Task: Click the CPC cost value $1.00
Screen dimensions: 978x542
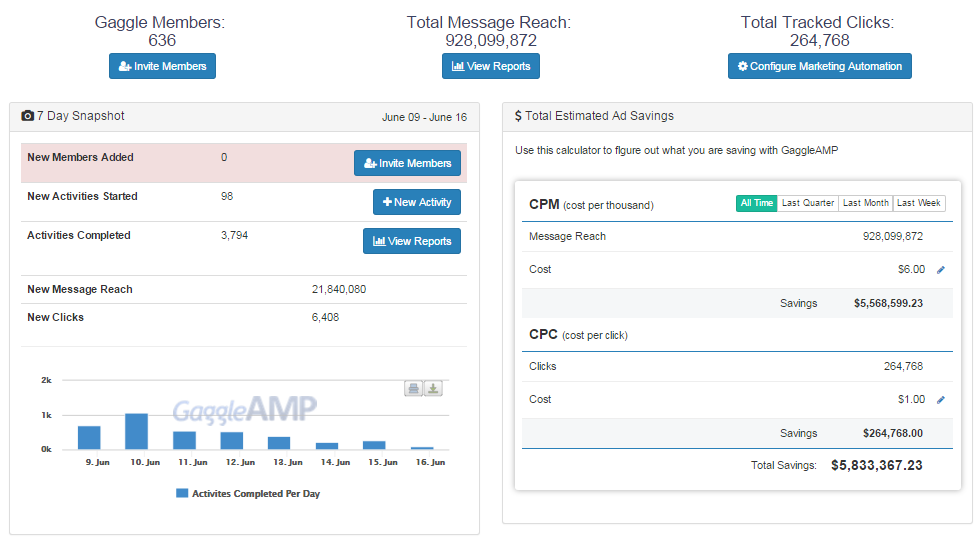Action: pos(911,400)
